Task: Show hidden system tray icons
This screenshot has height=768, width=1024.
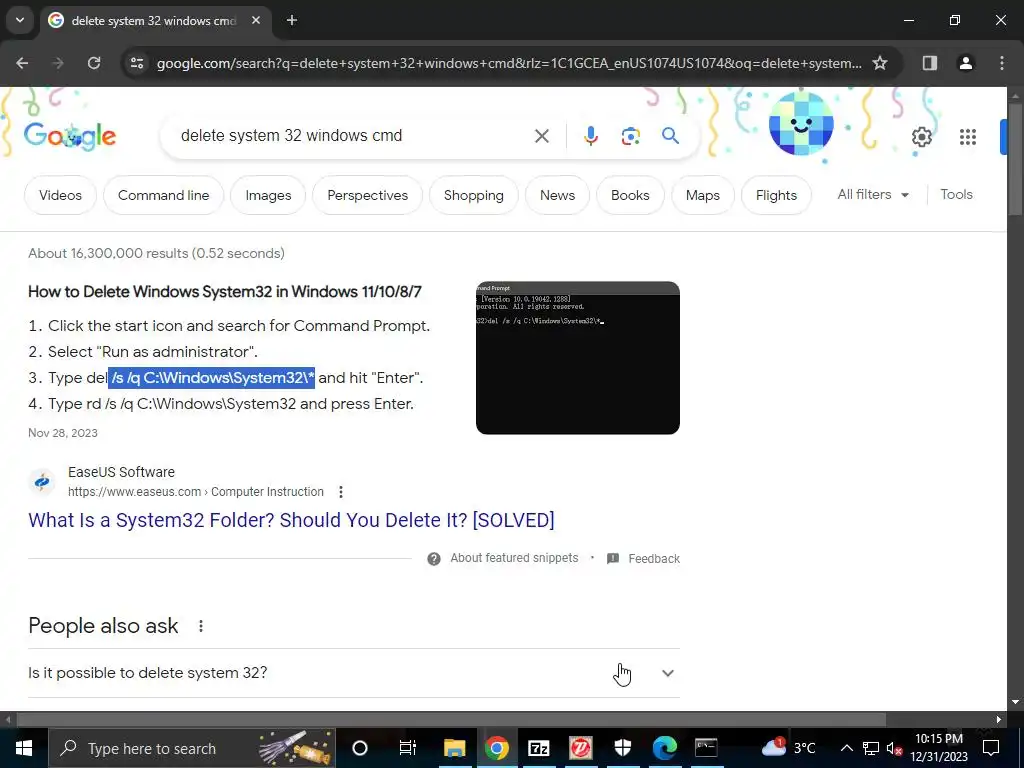Action: coord(846,748)
